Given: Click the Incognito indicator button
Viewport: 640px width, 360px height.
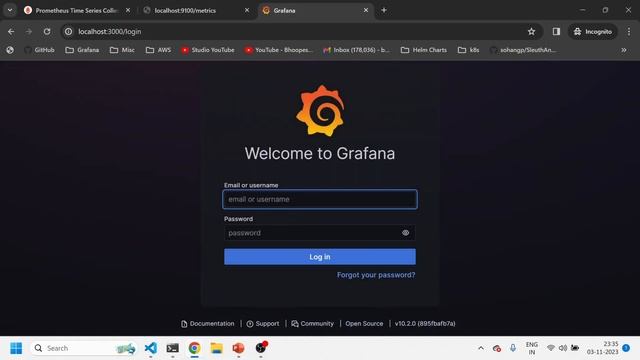Looking at the screenshot, I should coord(593,31).
